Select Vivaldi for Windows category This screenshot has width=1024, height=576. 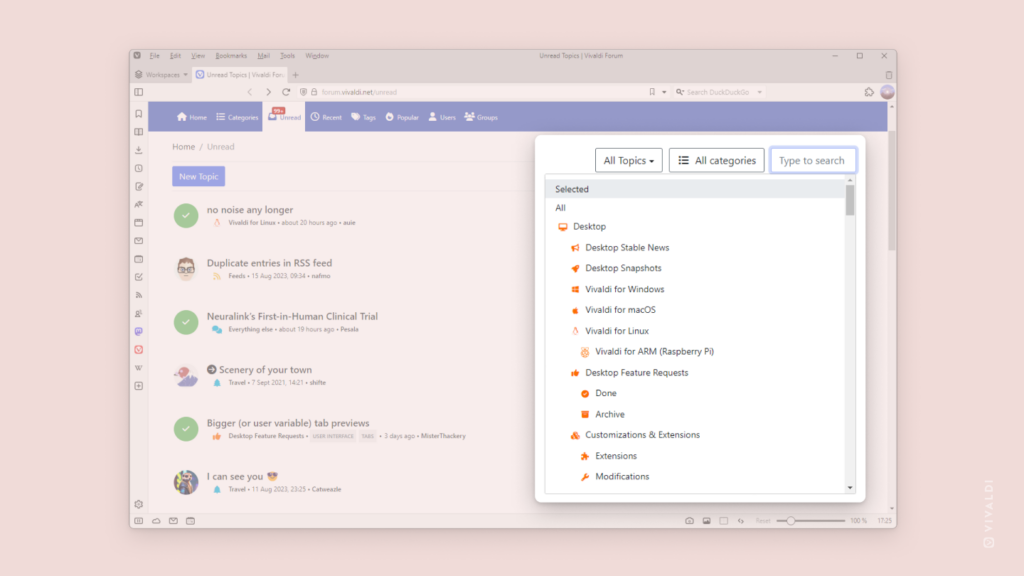point(624,289)
